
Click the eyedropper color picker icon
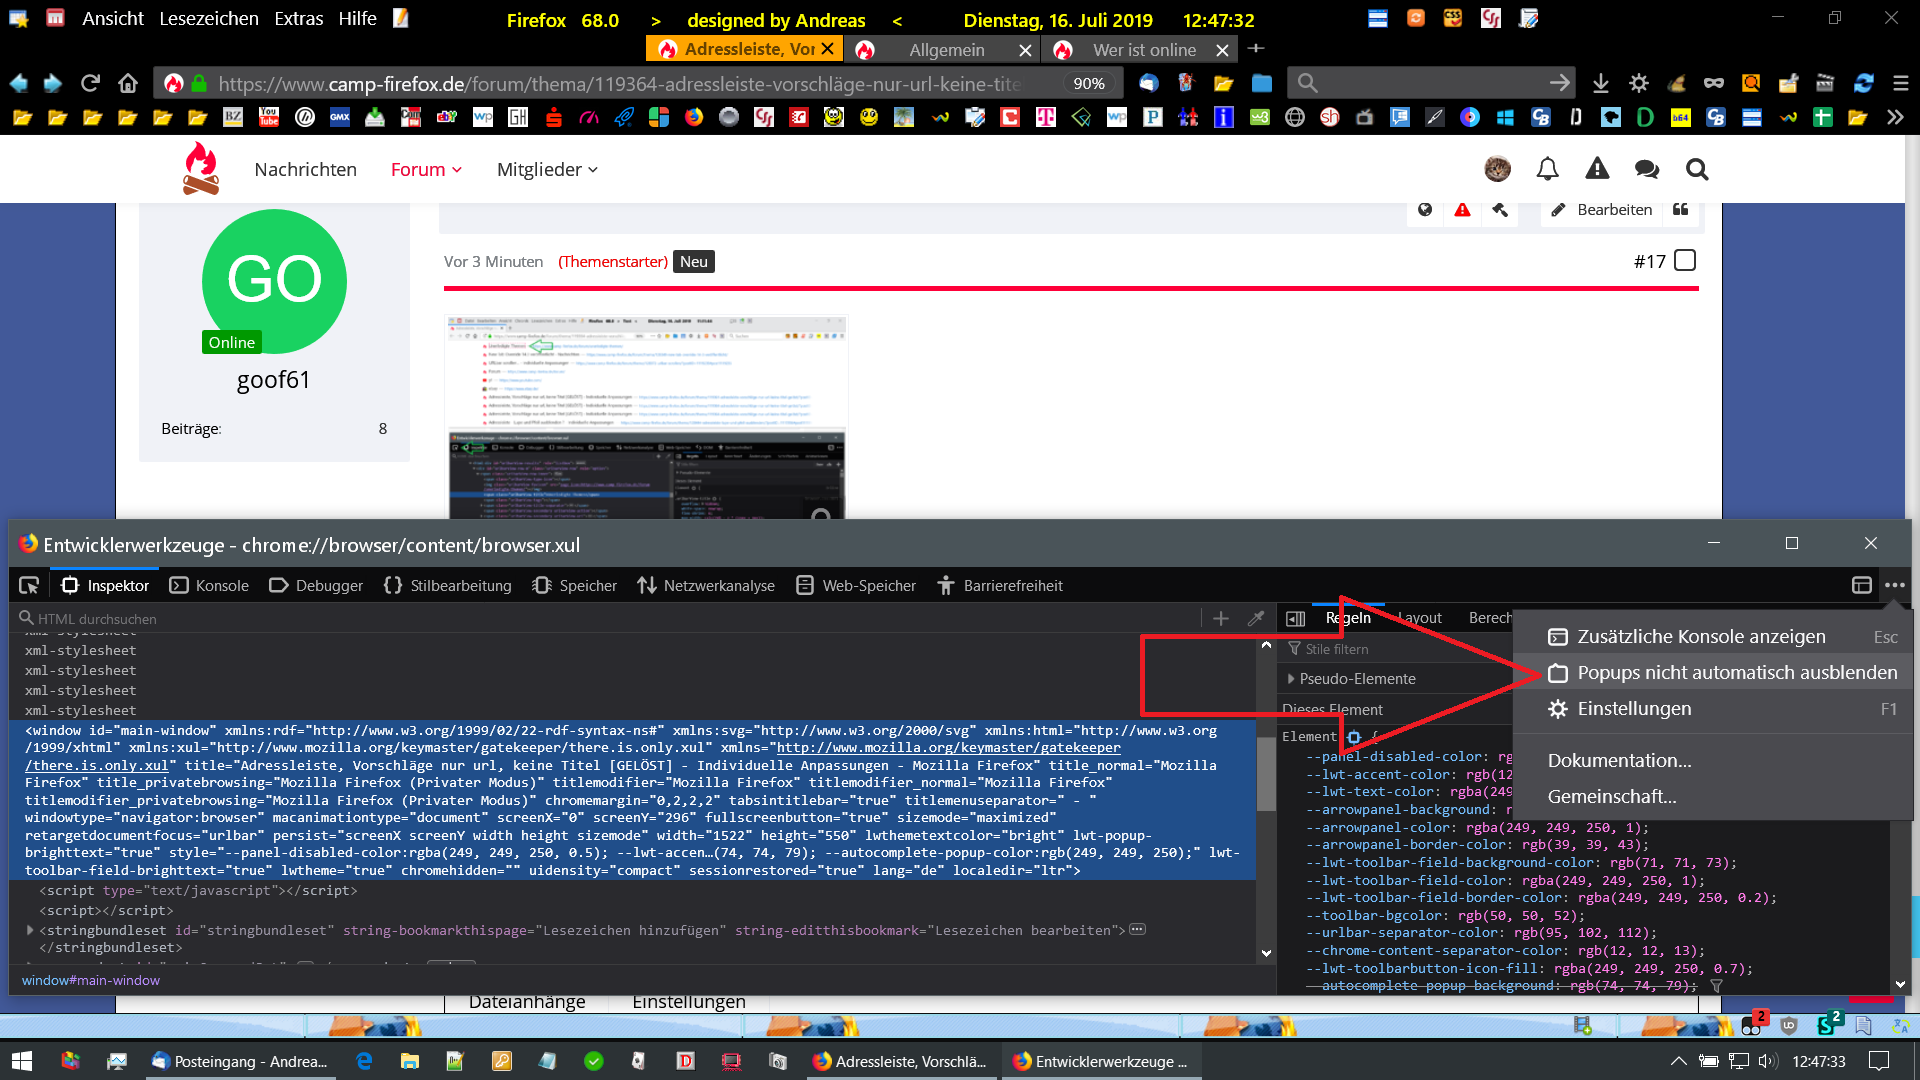[x=1256, y=619]
